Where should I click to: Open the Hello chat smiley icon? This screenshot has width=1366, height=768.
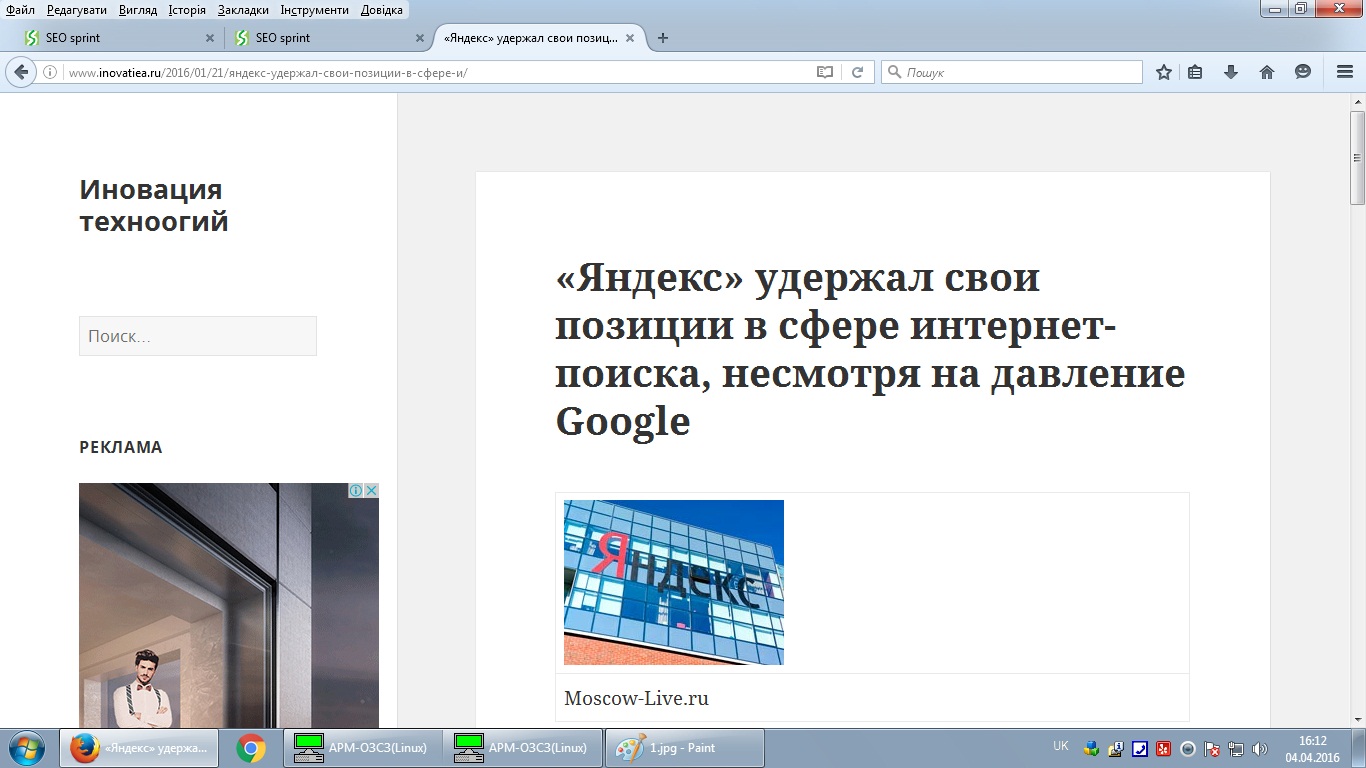pos(1303,72)
